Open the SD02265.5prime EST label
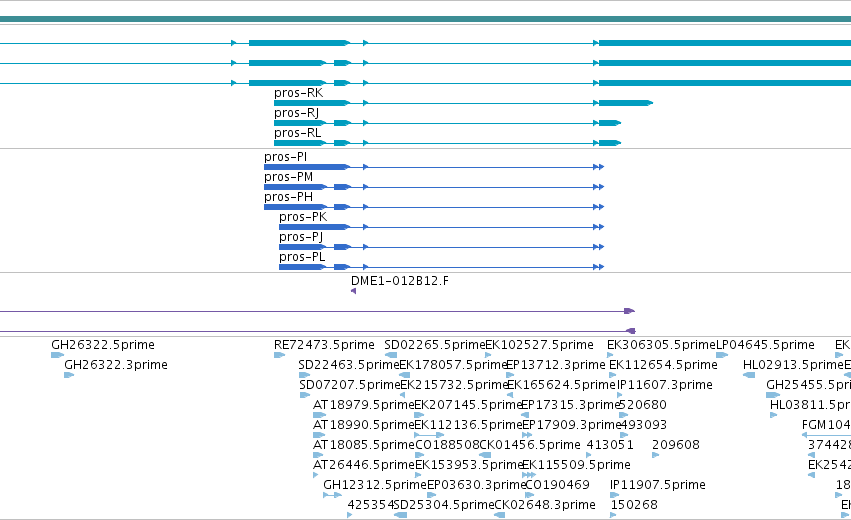 (434, 345)
